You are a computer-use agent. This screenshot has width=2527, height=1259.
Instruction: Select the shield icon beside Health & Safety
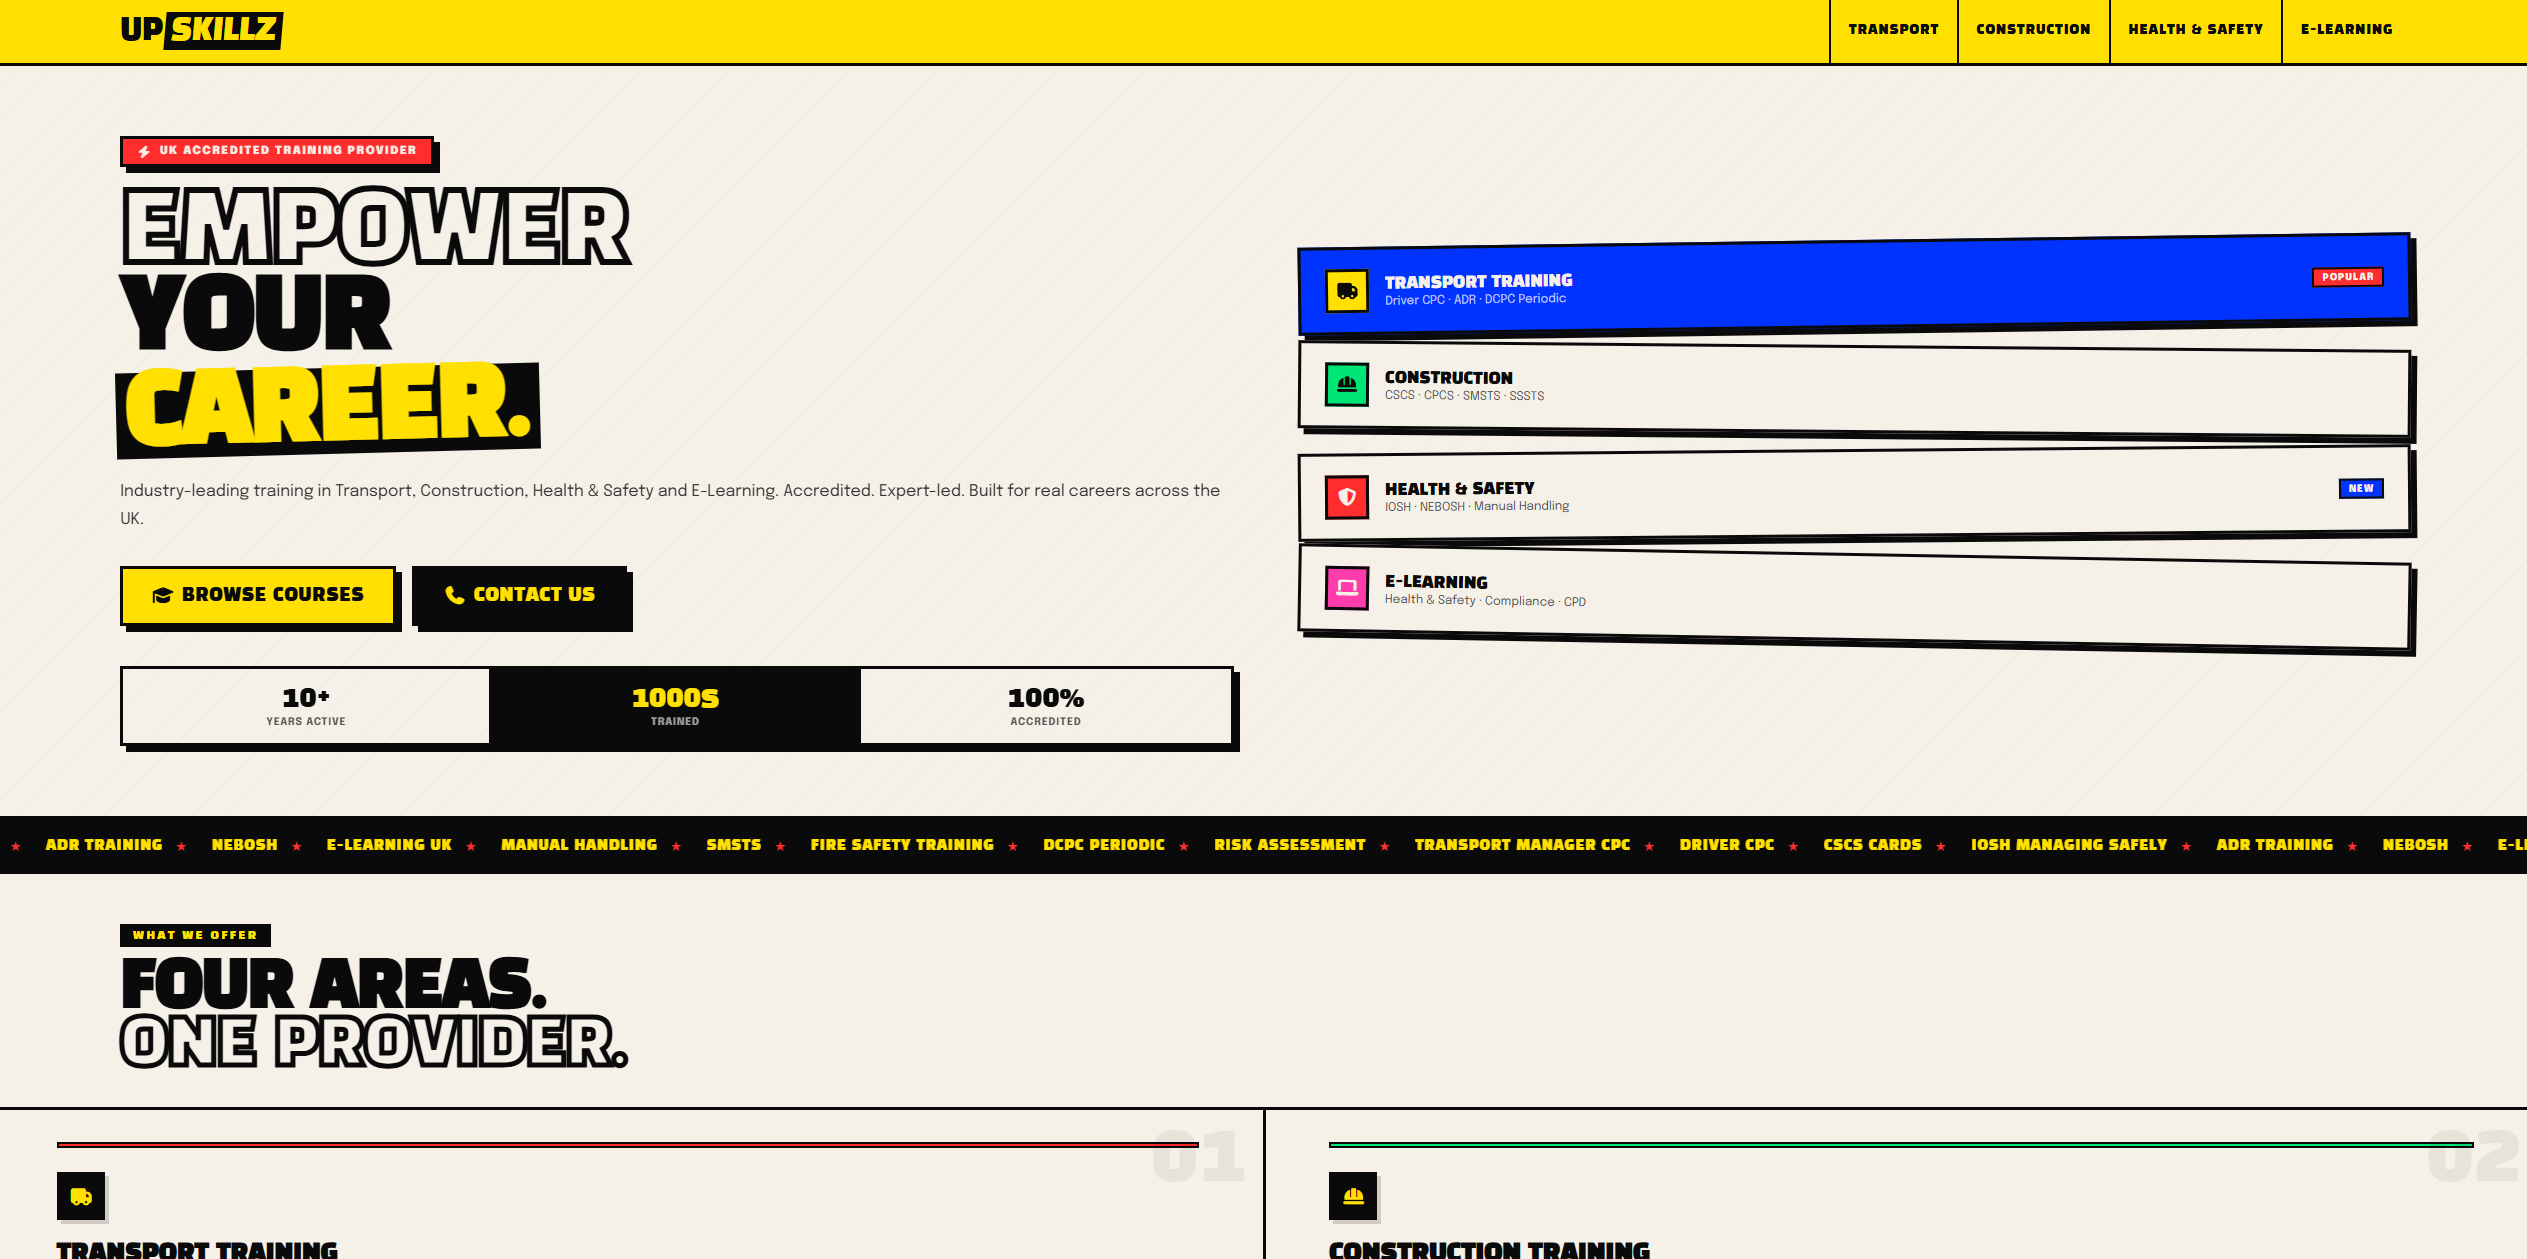coord(1346,496)
